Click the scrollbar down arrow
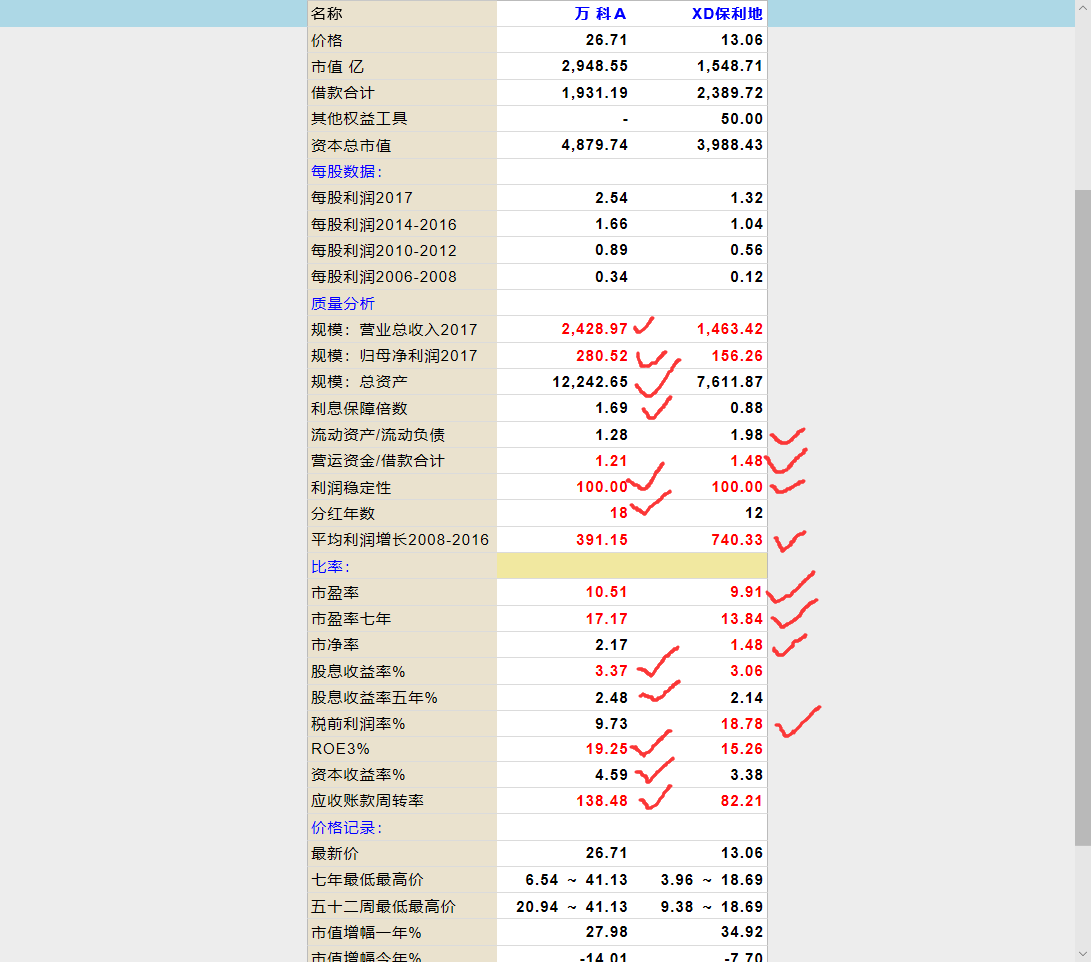 click(1083, 954)
